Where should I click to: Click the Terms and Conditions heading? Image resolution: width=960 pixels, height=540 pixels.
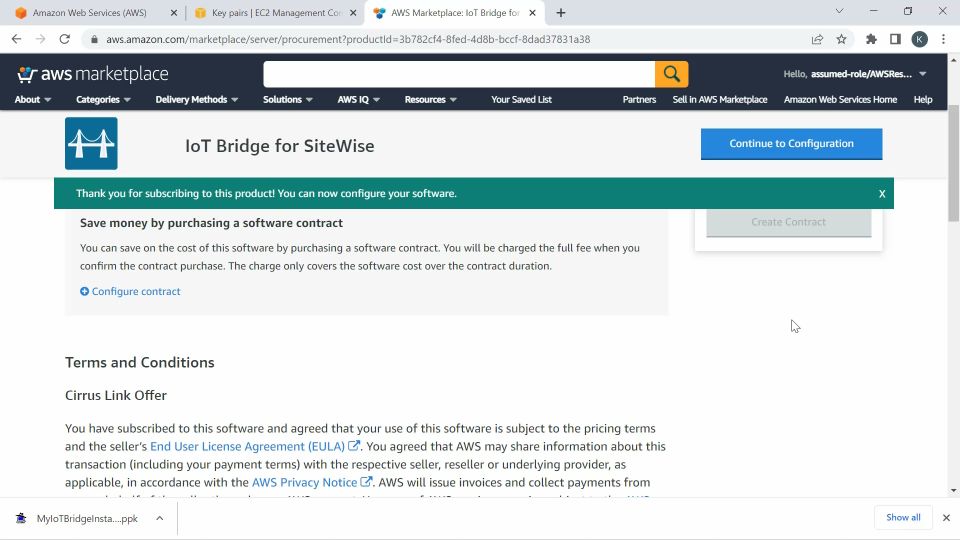pyautogui.click(x=140, y=362)
